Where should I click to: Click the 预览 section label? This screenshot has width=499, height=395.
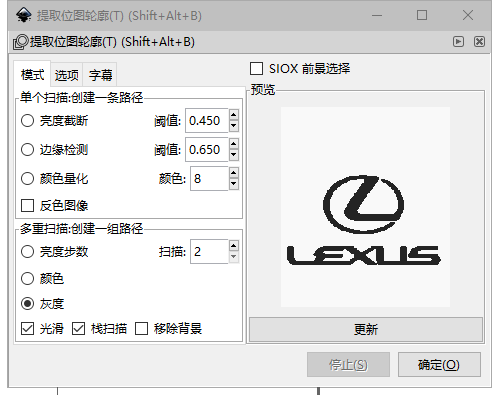click(263, 90)
